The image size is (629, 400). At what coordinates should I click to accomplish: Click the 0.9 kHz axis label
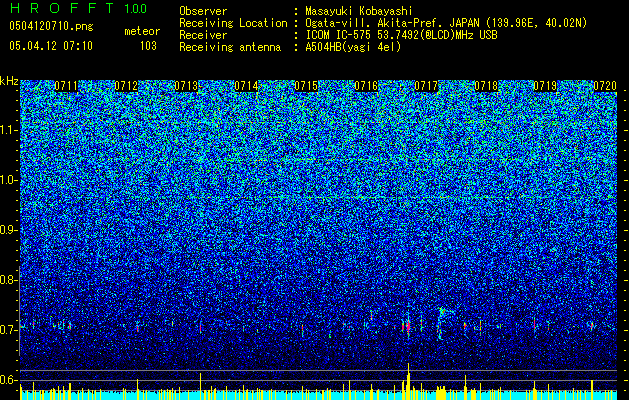pos(7,230)
